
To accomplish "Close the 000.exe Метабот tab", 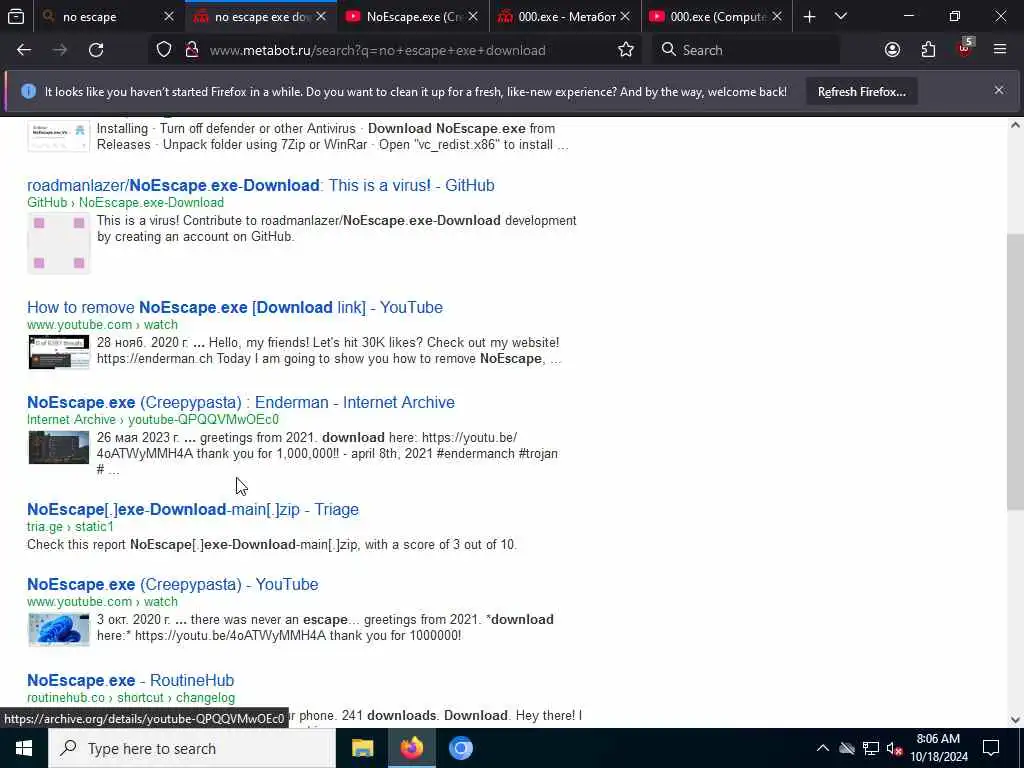I will (625, 17).
